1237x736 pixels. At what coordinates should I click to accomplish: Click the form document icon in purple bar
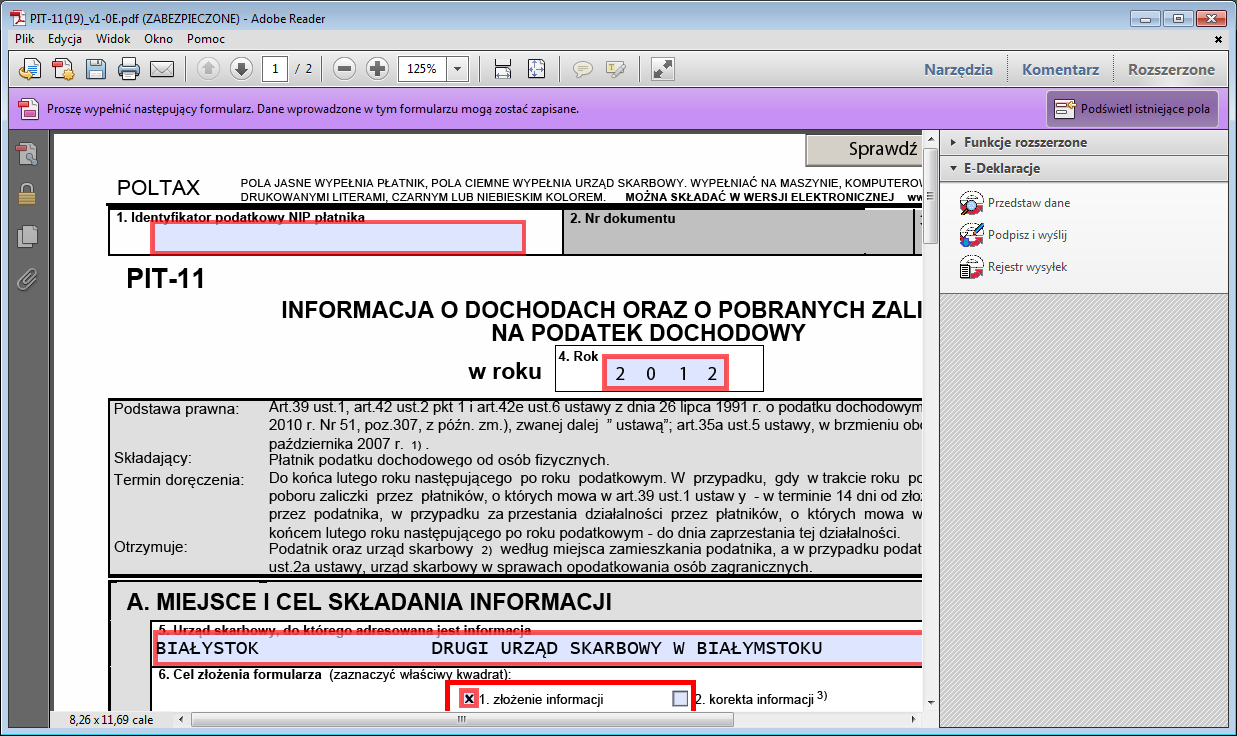point(28,109)
